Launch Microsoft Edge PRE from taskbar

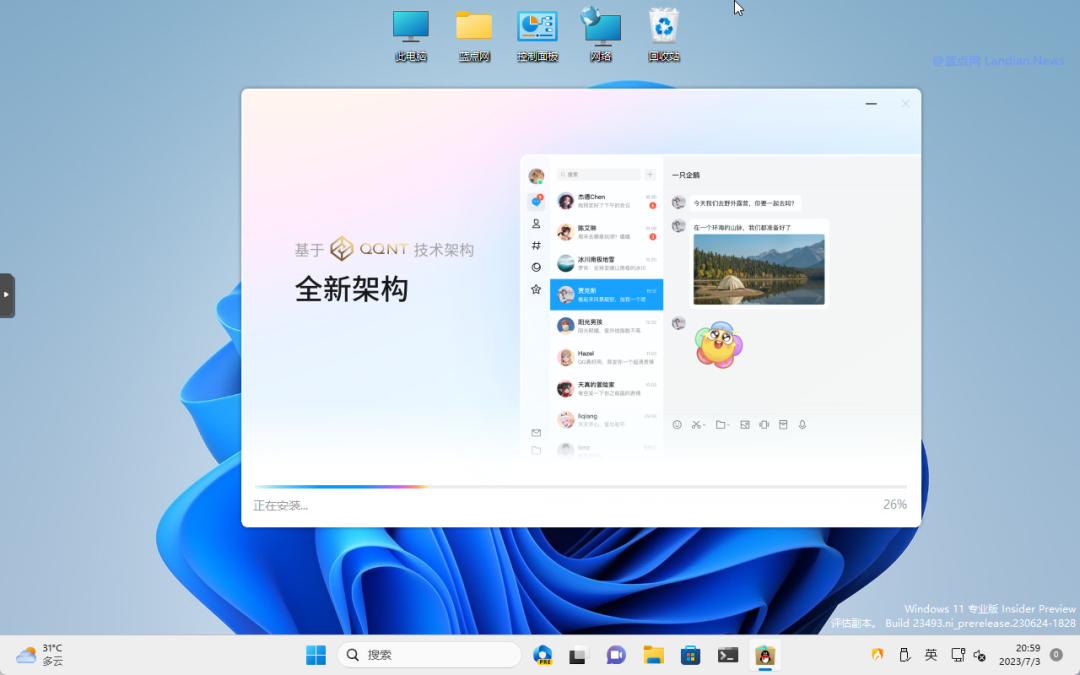543,654
